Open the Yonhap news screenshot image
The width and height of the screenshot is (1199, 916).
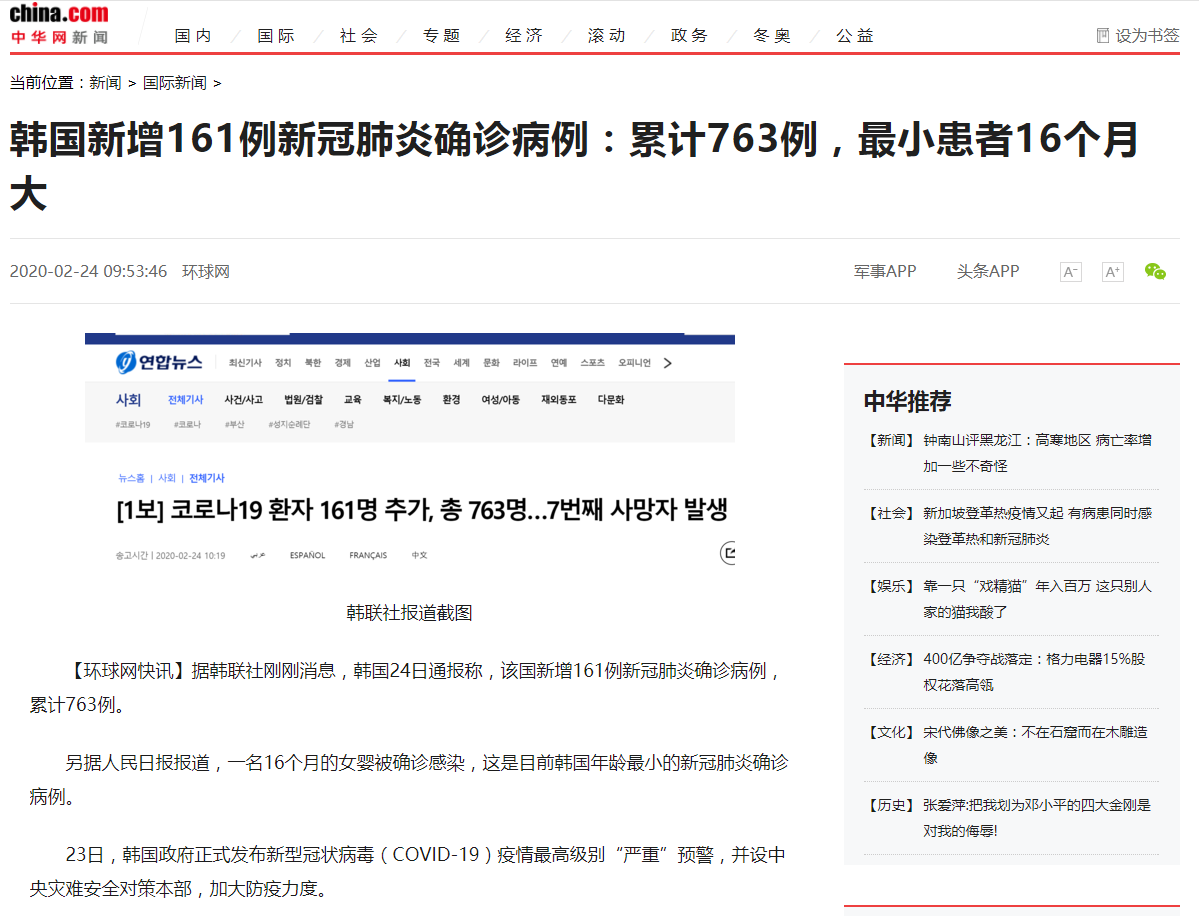click(409, 450)
